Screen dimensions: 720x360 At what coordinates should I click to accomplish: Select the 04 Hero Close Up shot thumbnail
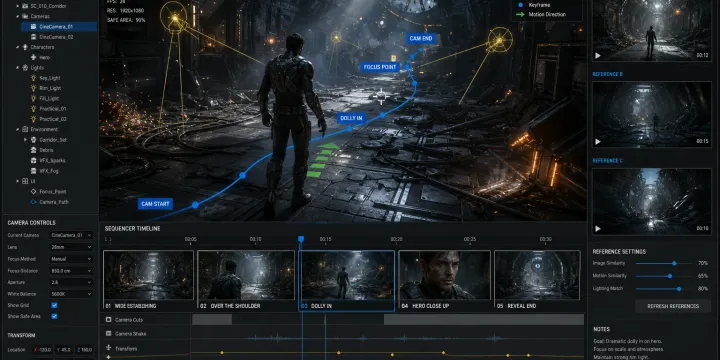coord(444,280)
